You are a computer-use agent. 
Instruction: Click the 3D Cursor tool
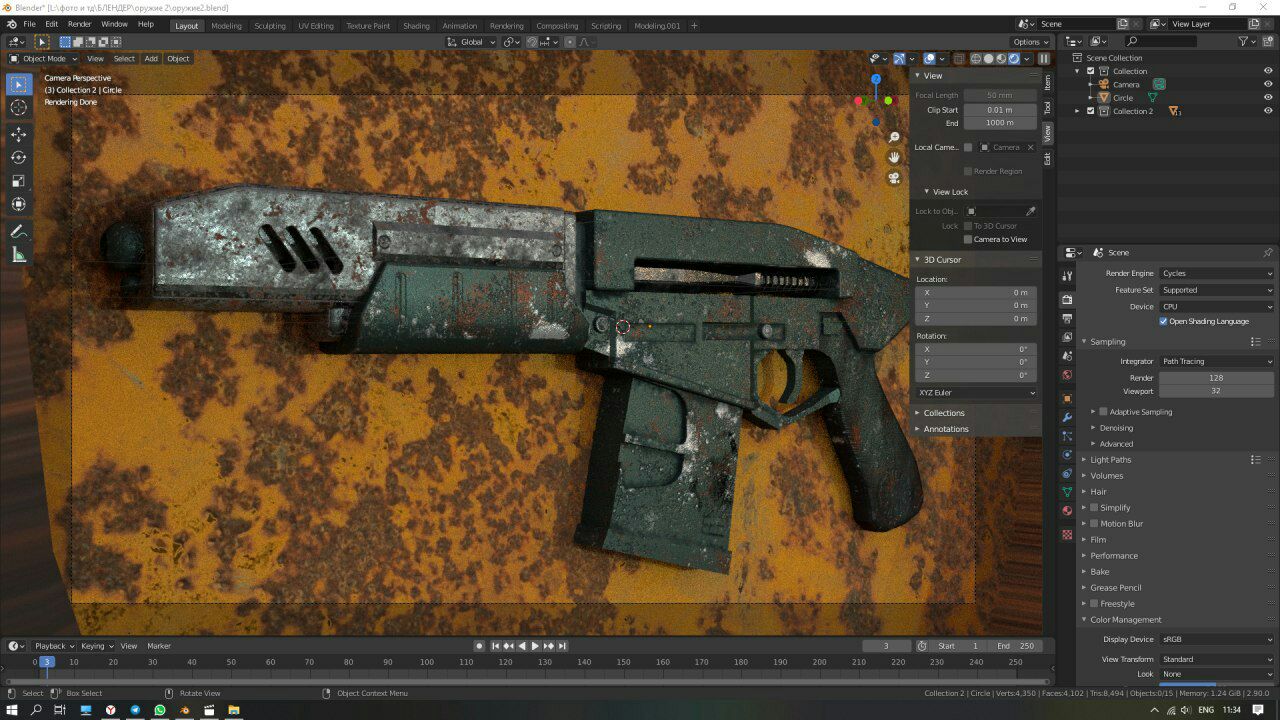(x=19, y=108)
